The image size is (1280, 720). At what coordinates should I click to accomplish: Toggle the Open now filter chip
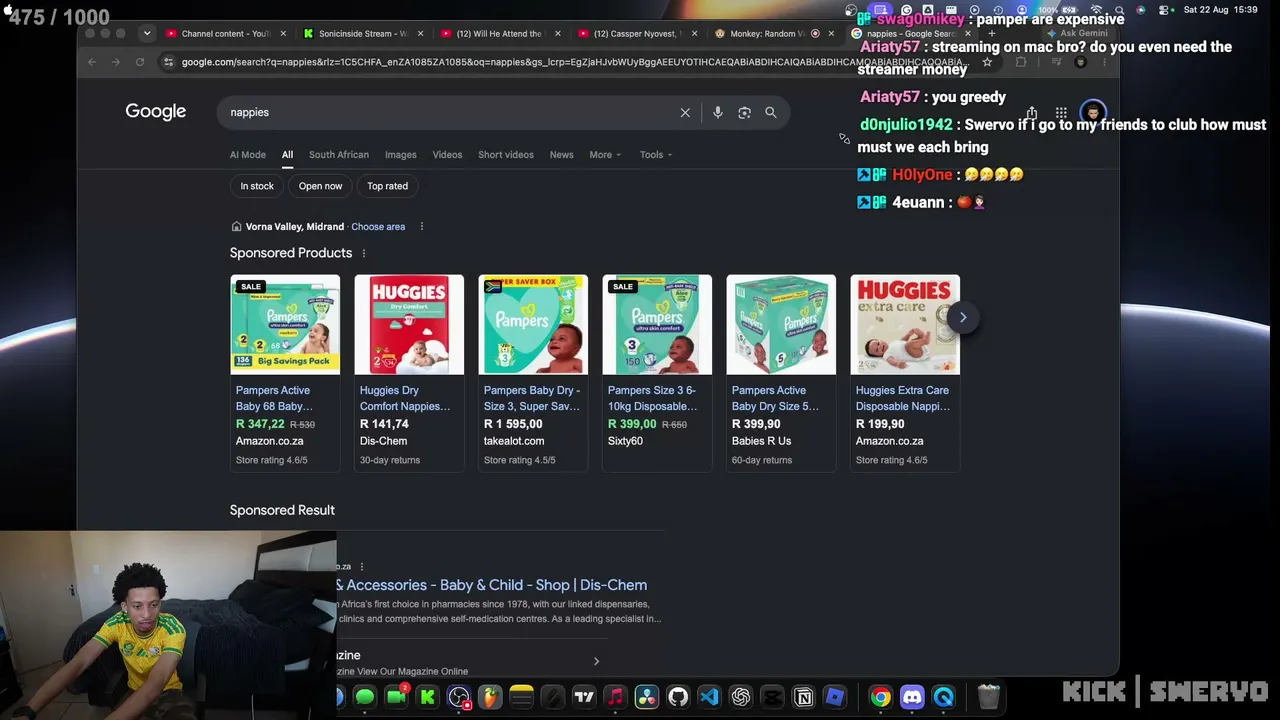tap(320, 186)
